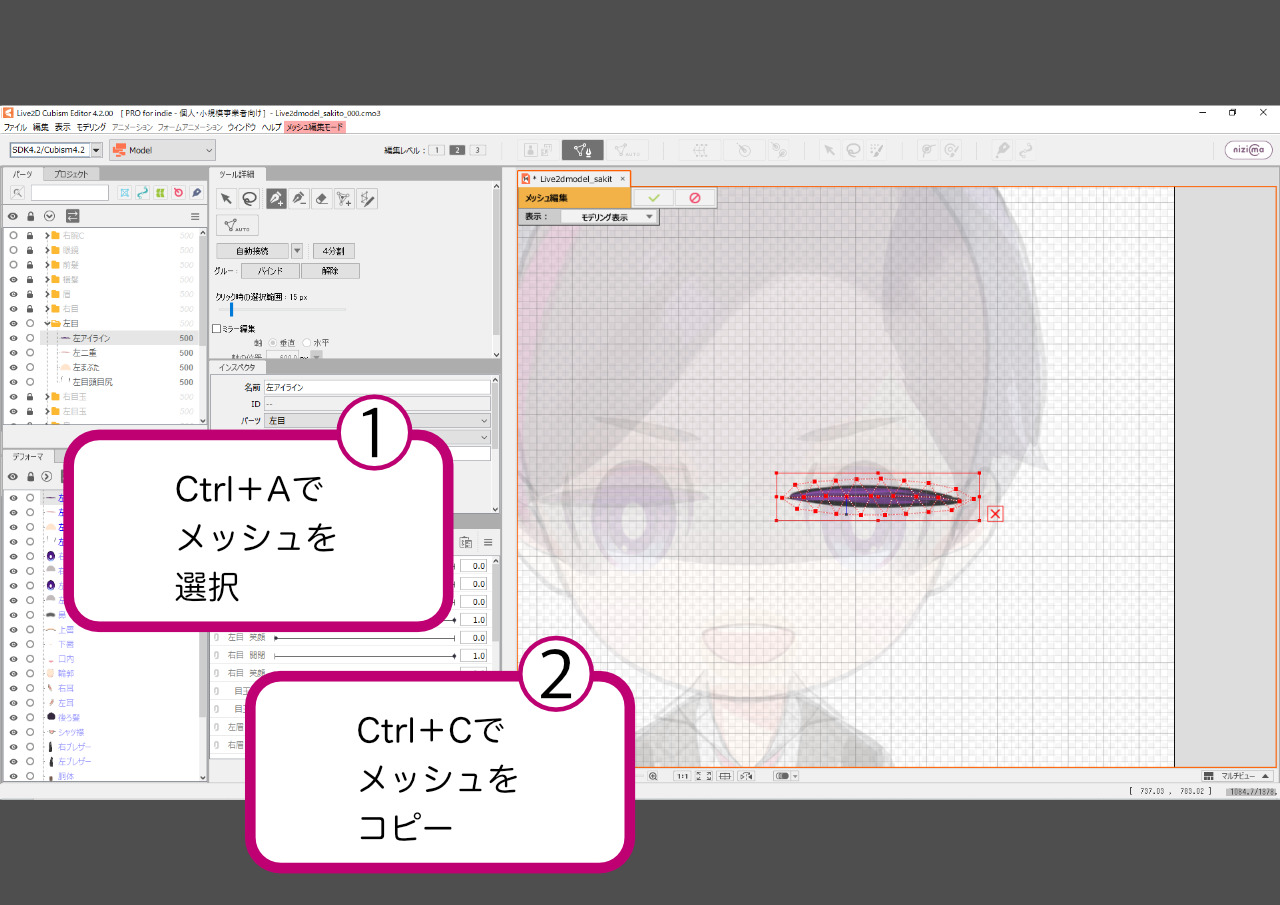Select the arrow selection tool in tool details
The width and height of the screenshot is (1280, 905).
(x=227, y=198)
